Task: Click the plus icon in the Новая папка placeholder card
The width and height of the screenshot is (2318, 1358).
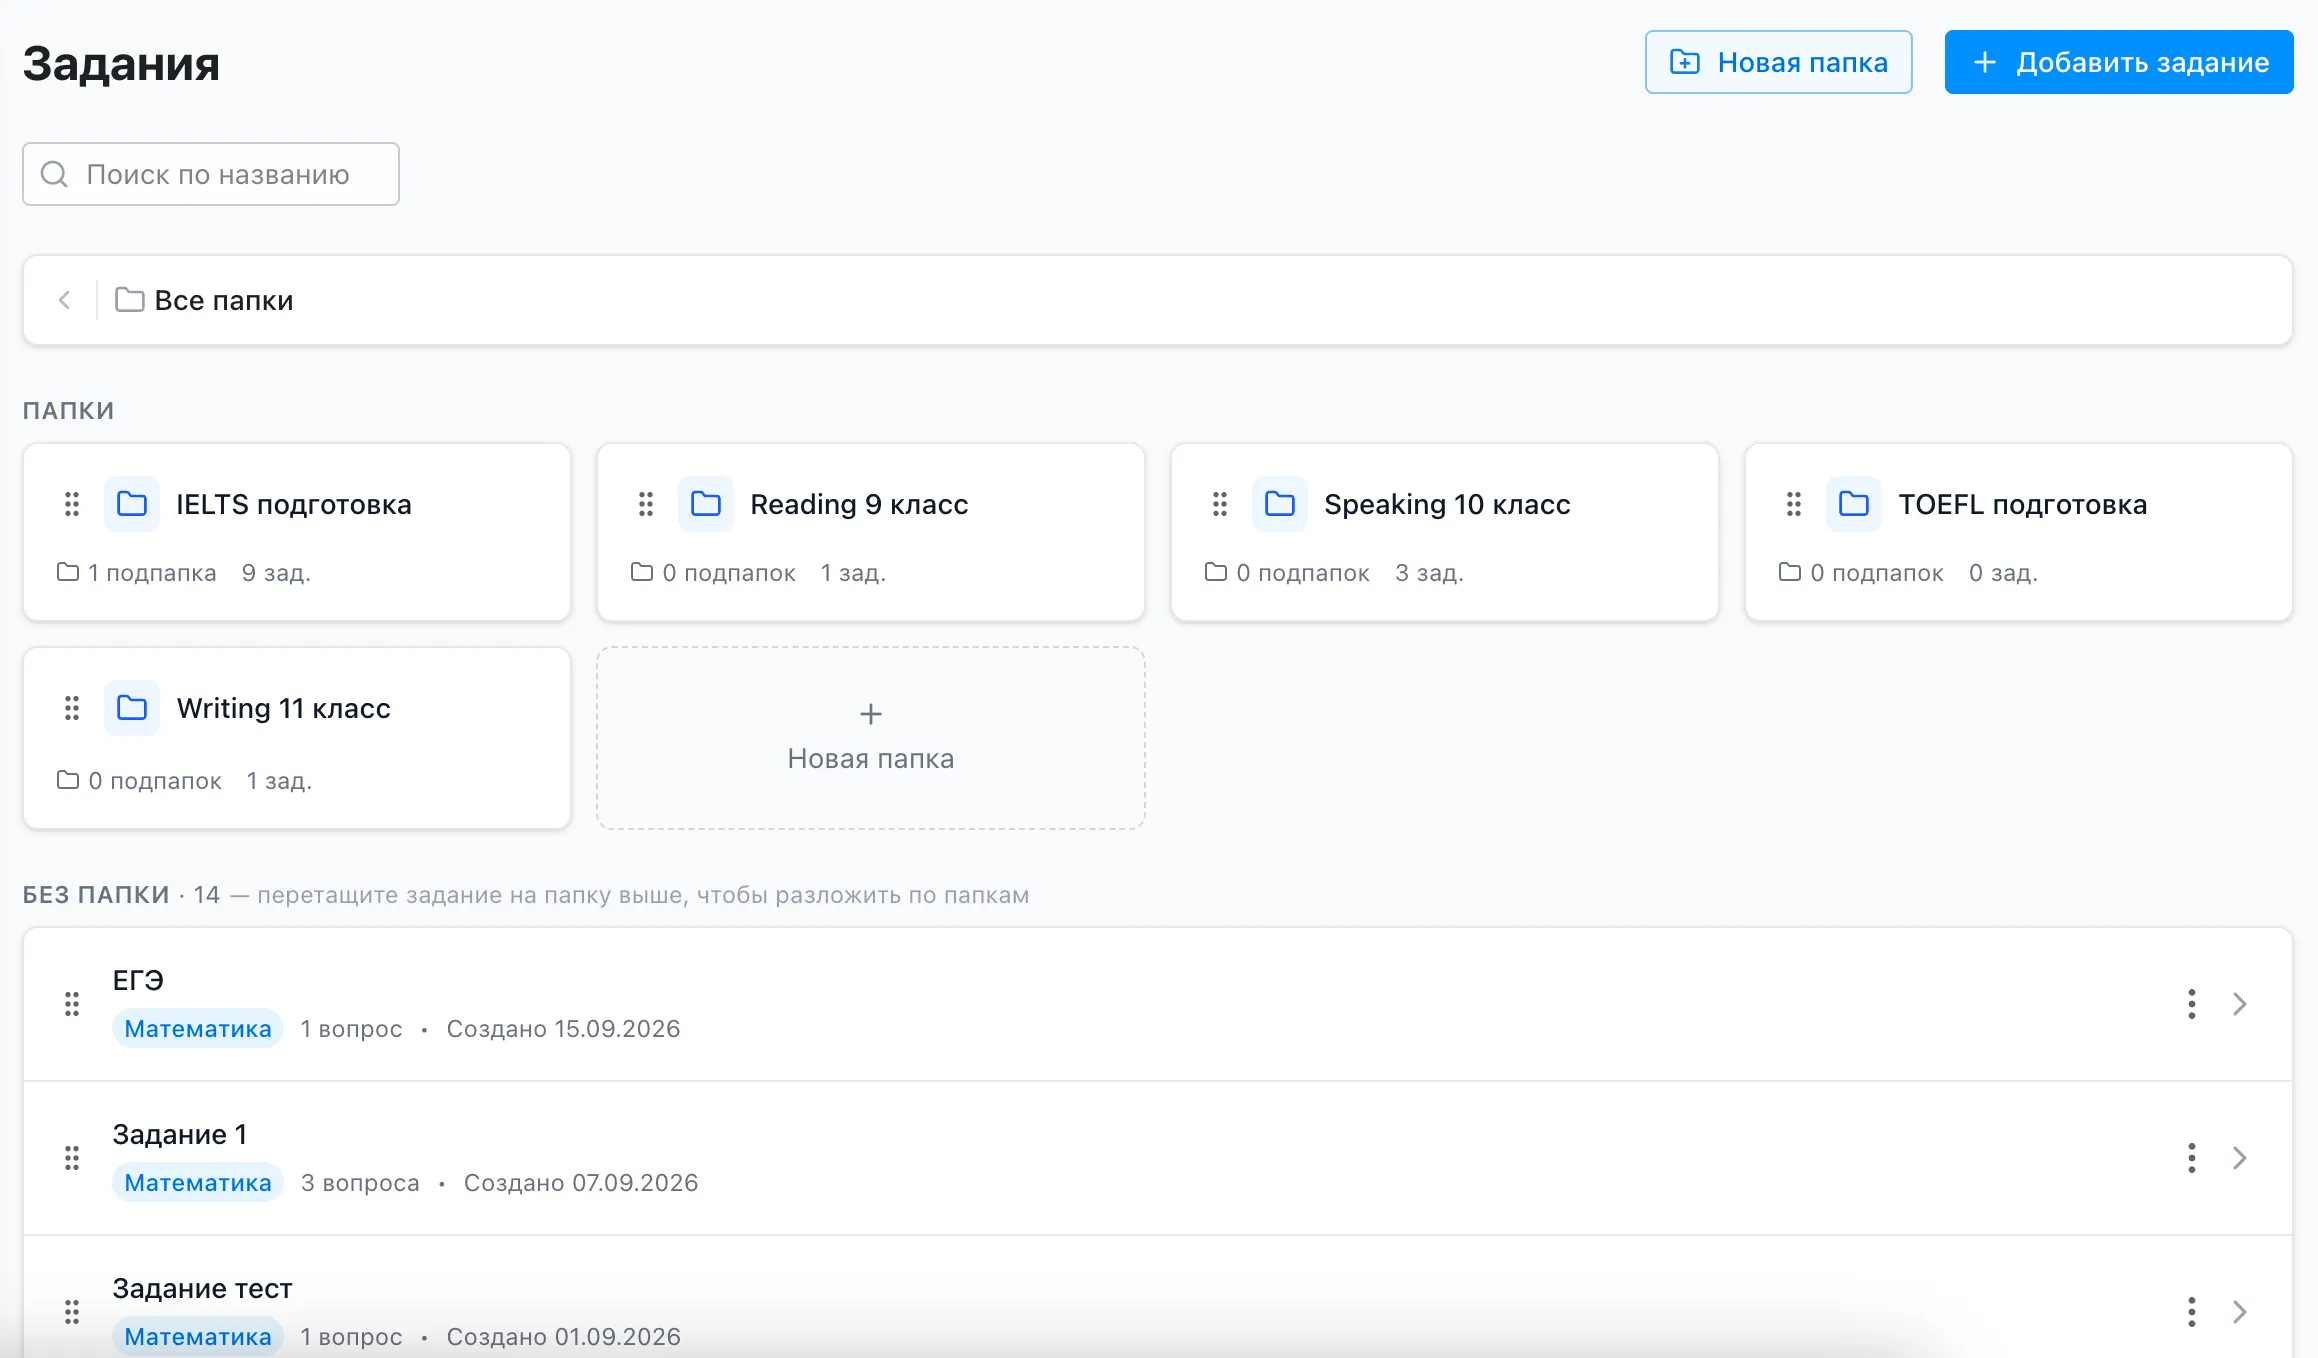Action: point(871,714)
